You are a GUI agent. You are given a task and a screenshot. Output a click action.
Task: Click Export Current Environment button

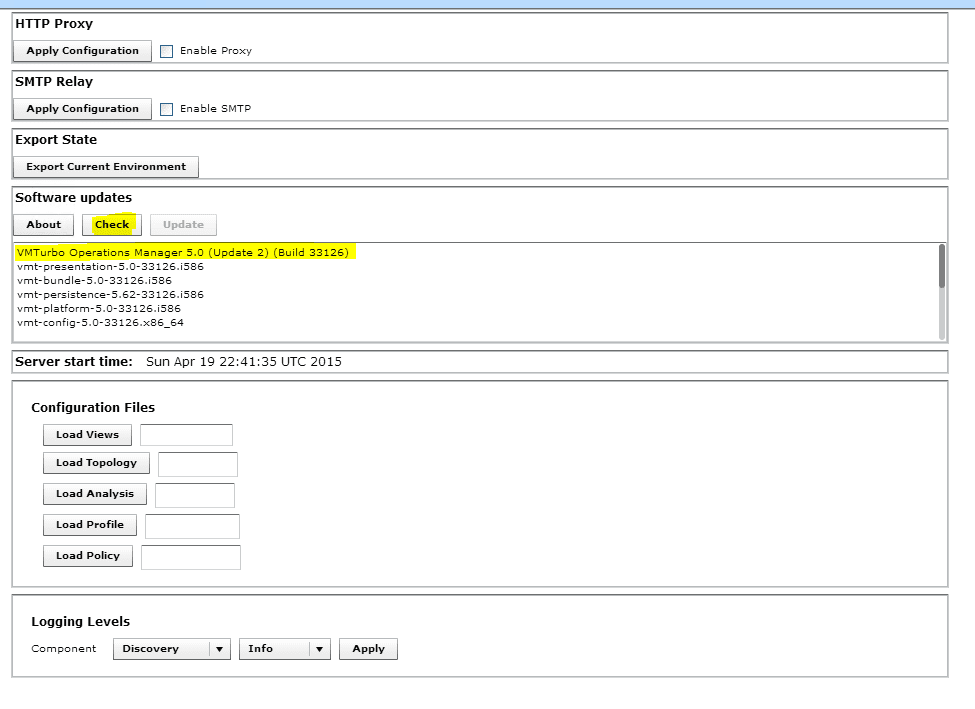pos(106,167)
